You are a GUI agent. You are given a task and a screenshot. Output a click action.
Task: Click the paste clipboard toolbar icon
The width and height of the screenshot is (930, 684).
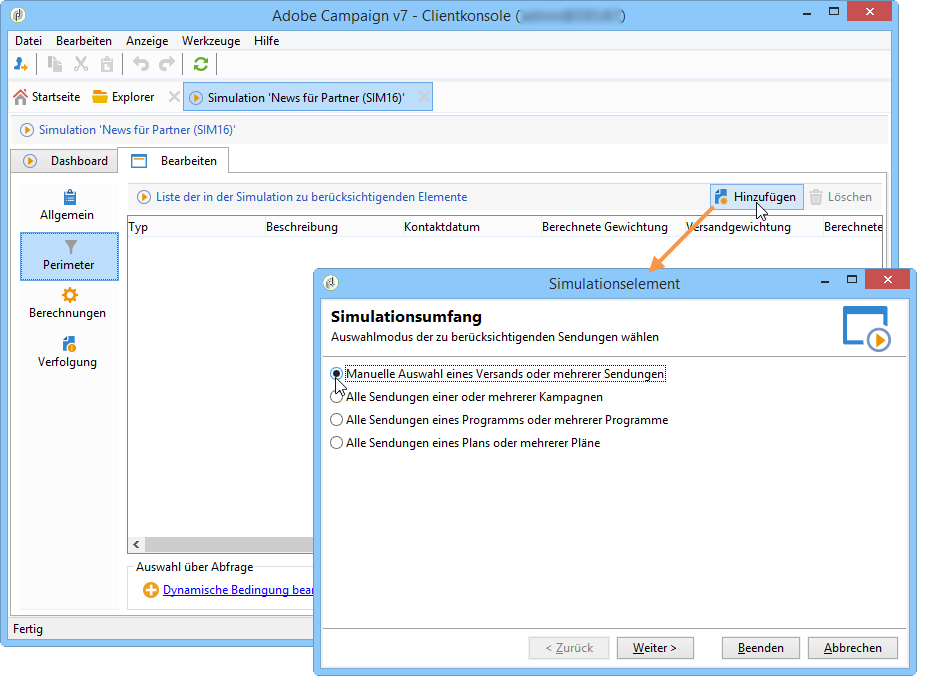[x=107, y=64]
